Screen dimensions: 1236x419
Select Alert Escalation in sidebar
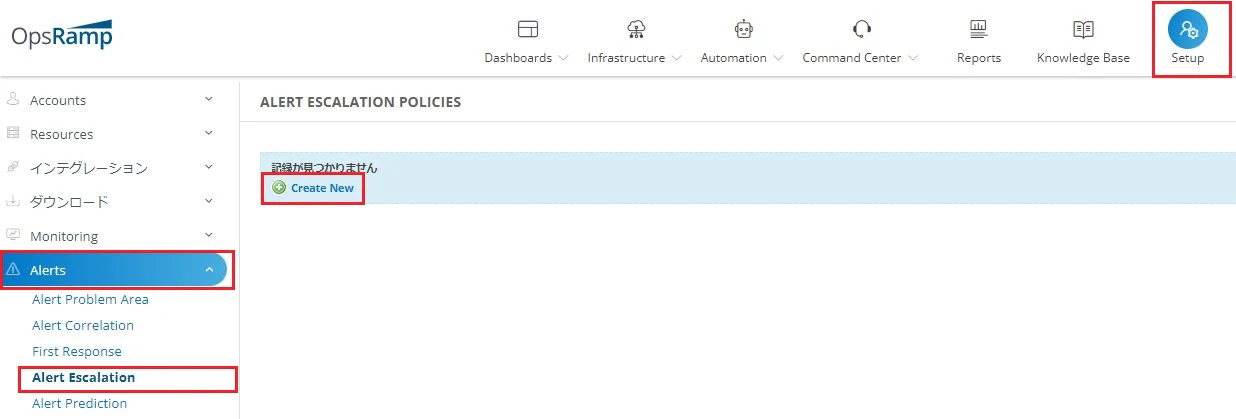pos(84,377)
